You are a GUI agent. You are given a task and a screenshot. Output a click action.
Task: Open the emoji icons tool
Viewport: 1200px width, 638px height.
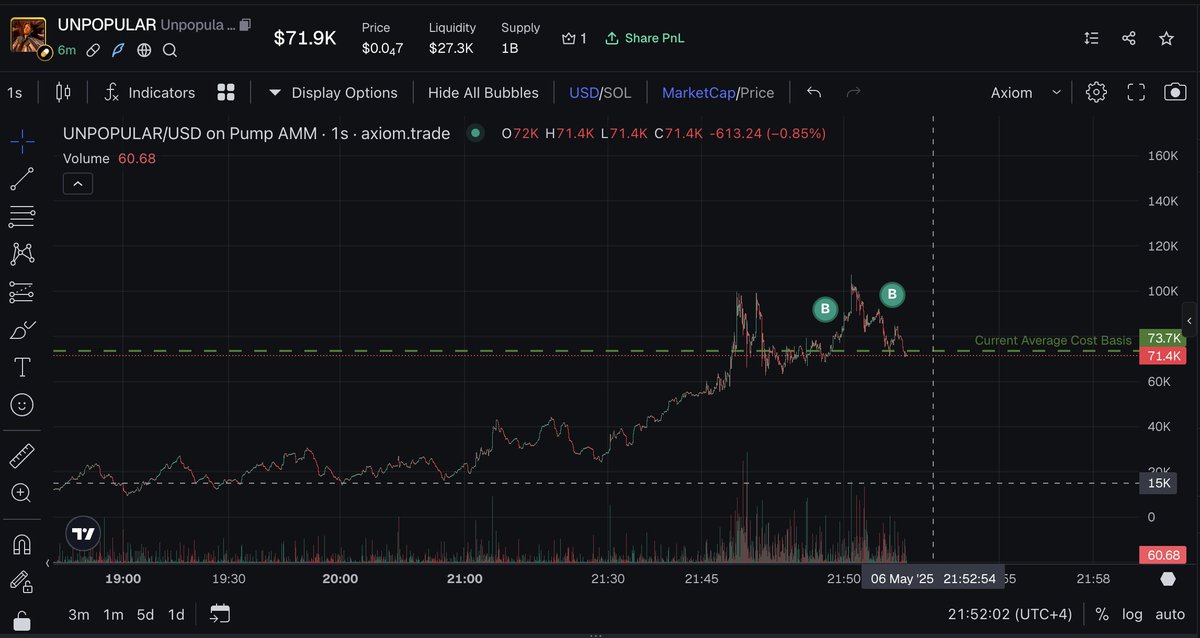point(22,405)
